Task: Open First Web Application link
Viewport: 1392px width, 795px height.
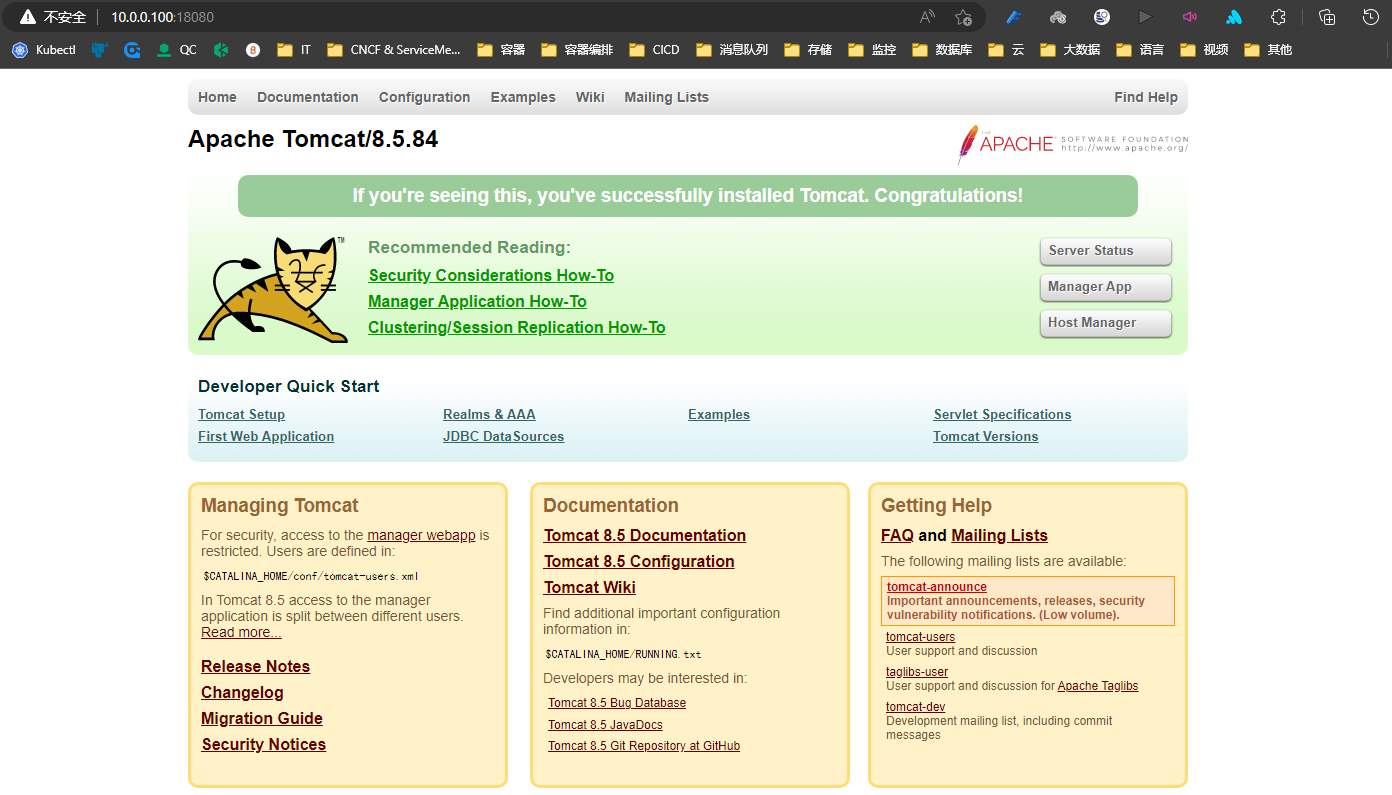Action: (266, 436)
